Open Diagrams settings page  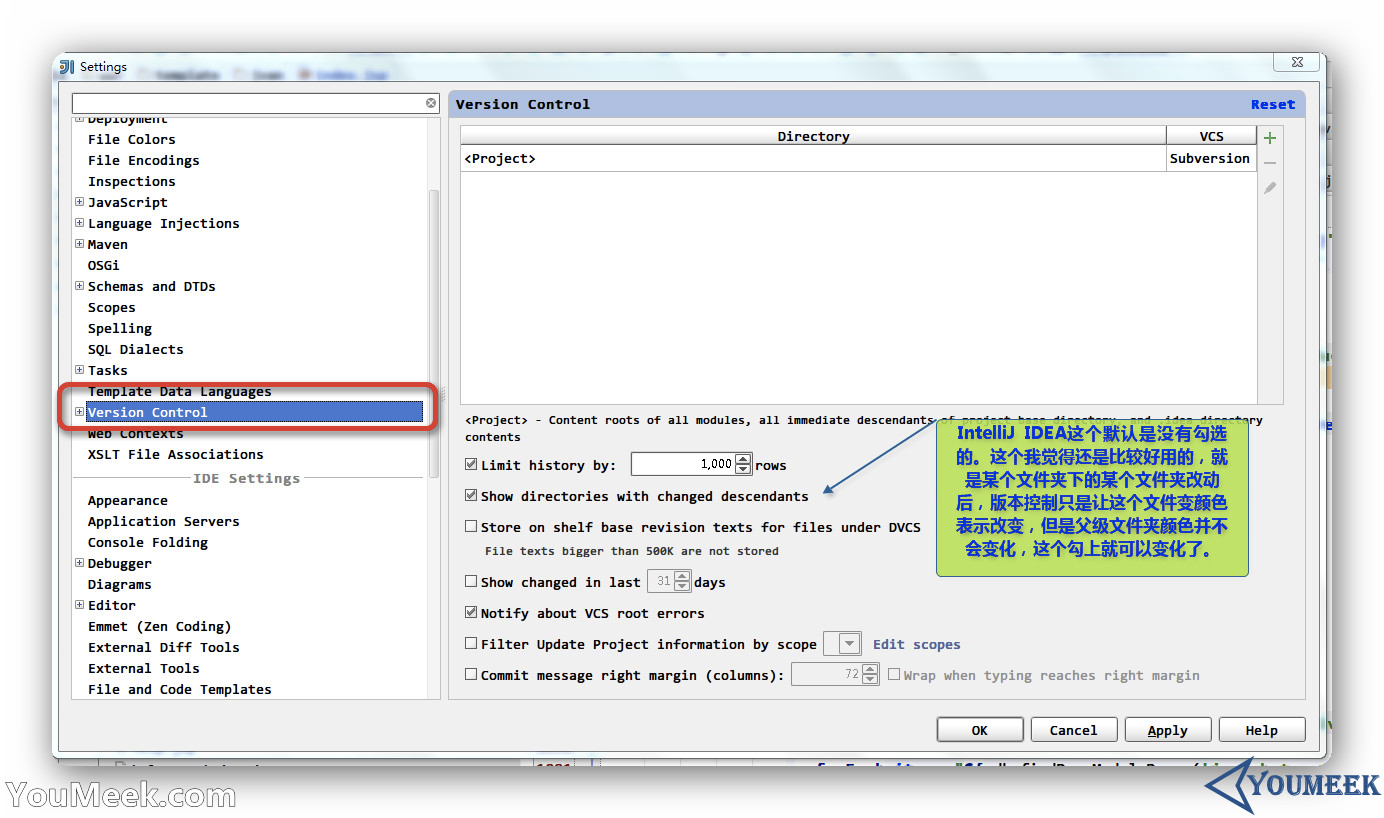pos(119,584)
